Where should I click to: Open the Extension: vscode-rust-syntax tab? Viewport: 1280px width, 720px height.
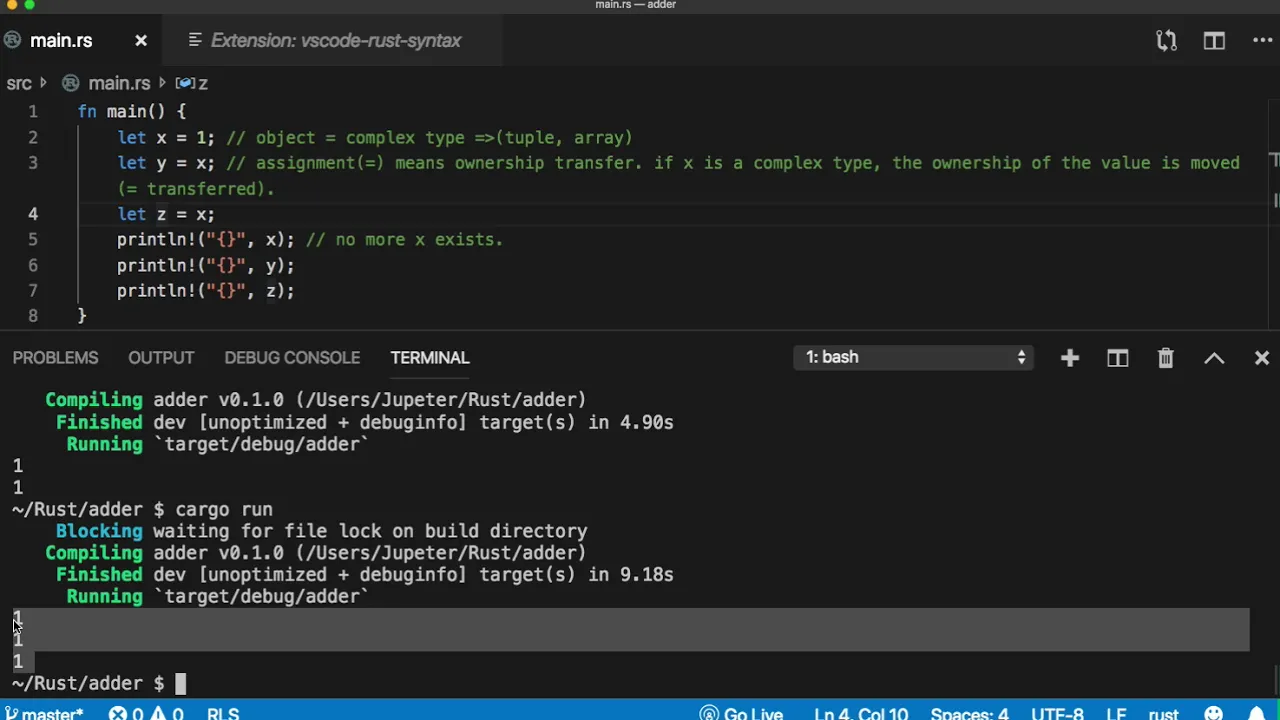[x=336, y=41]
